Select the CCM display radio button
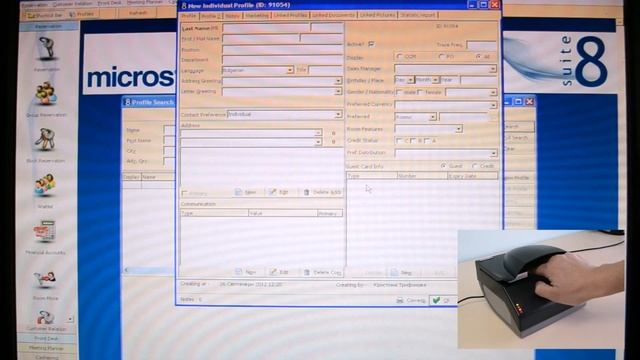640x360 pixels. 399,56
